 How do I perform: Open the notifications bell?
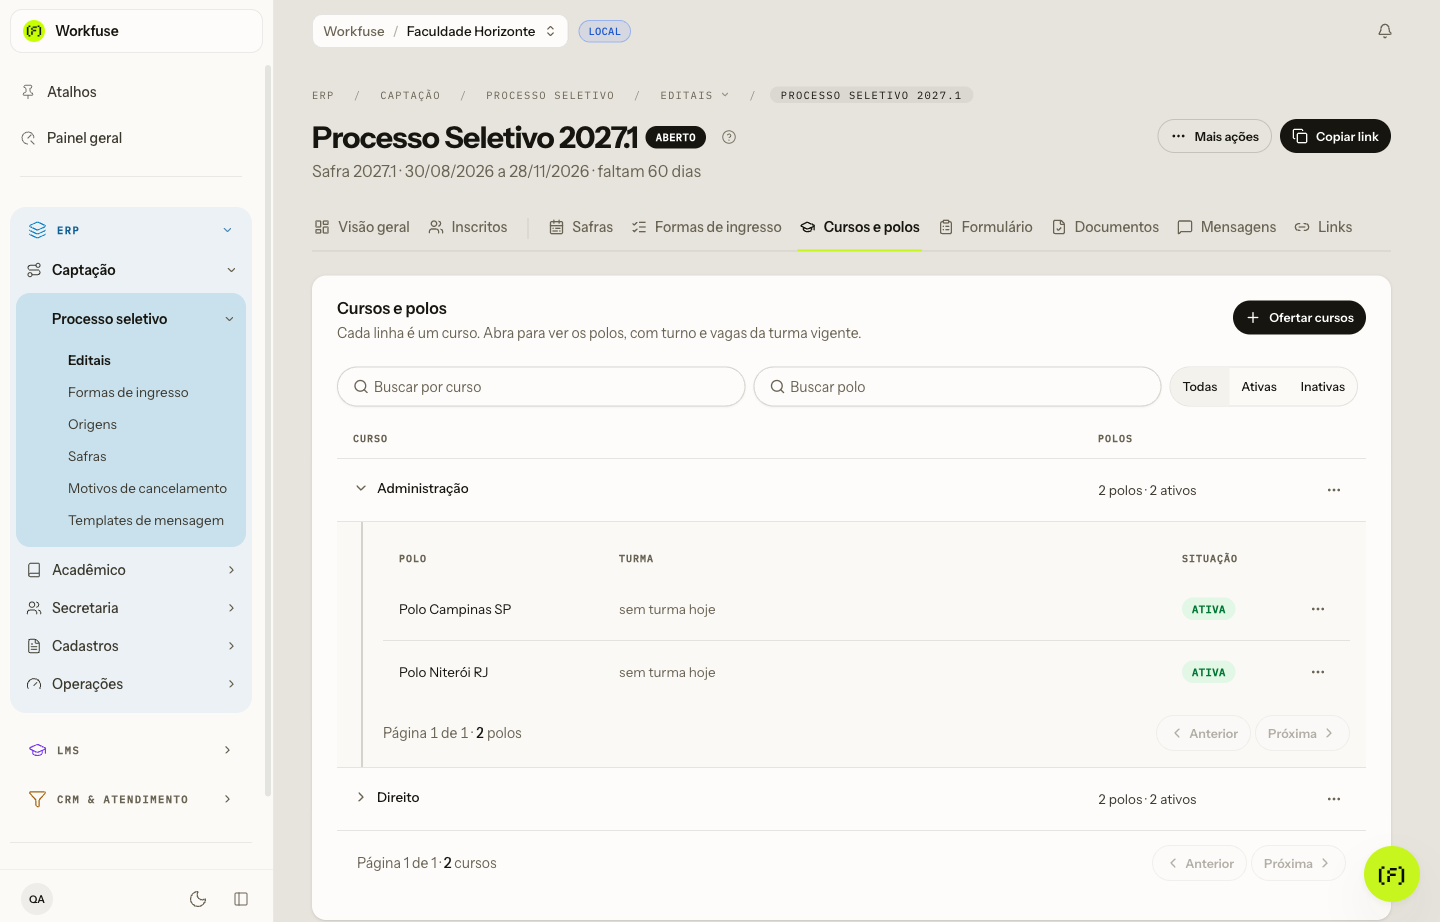click(x=1385, y=31)
